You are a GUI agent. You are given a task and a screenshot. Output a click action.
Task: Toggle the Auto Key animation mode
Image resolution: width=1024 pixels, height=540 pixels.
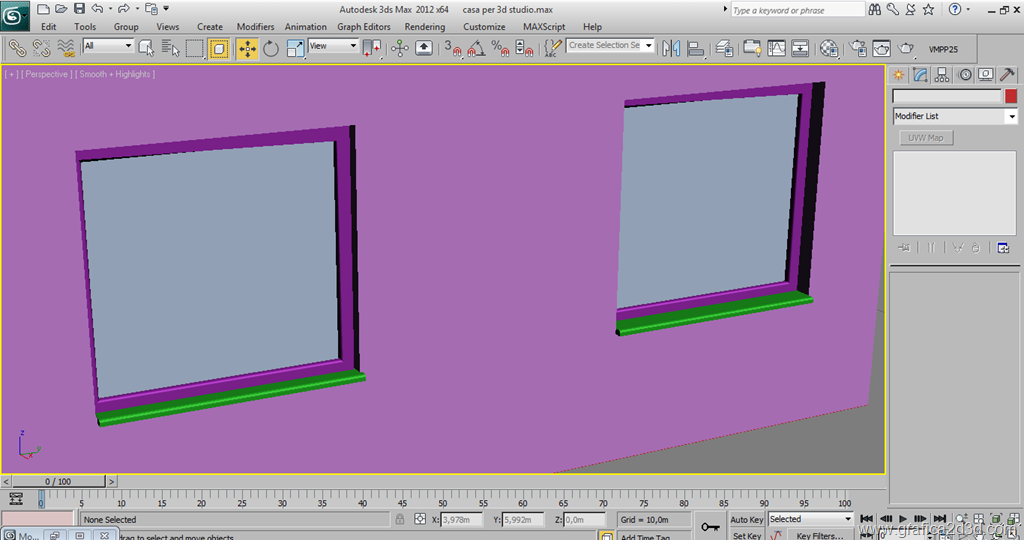coord(747,520)
